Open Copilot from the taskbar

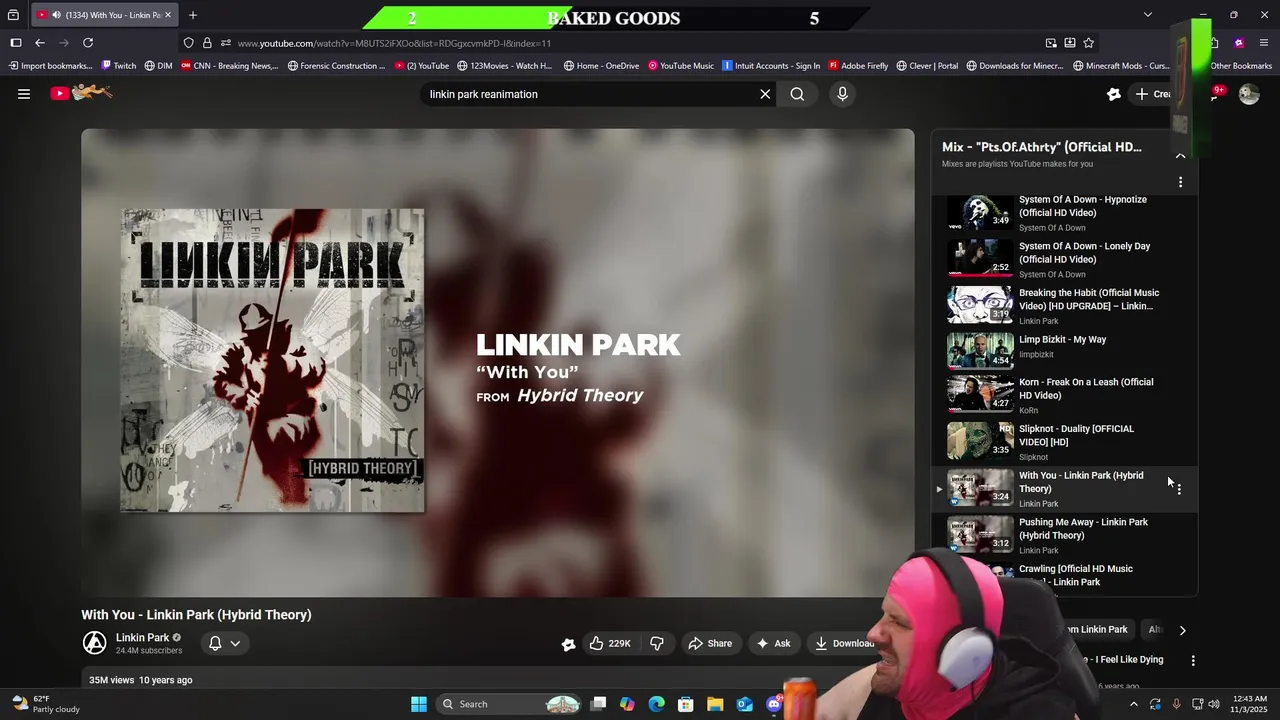(x=627, y=704)
